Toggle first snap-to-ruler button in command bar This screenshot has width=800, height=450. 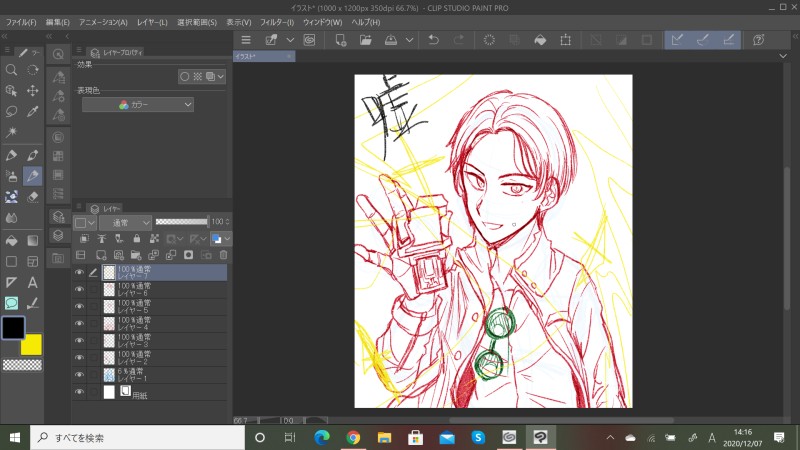click(x=677, y=40)
